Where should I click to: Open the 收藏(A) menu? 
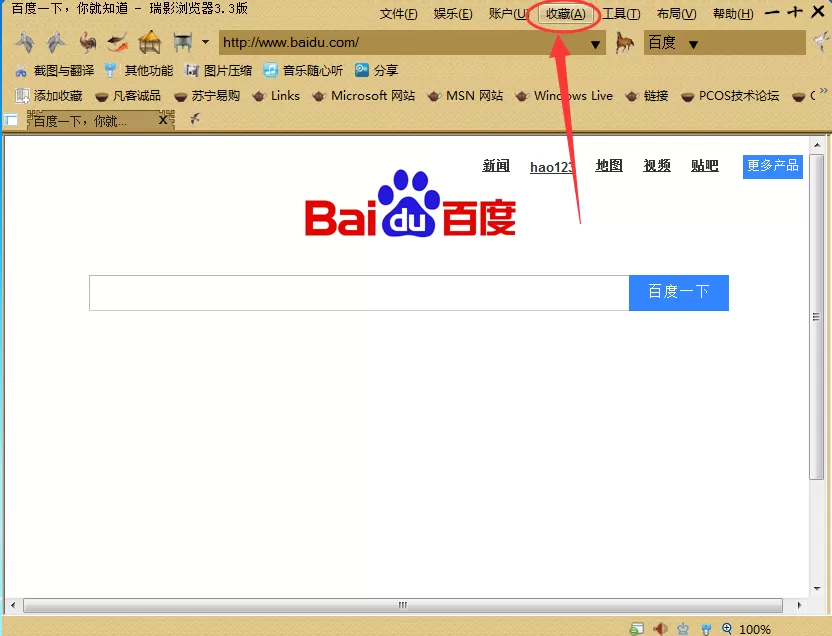pyautogui.click(x=566, y=14)
